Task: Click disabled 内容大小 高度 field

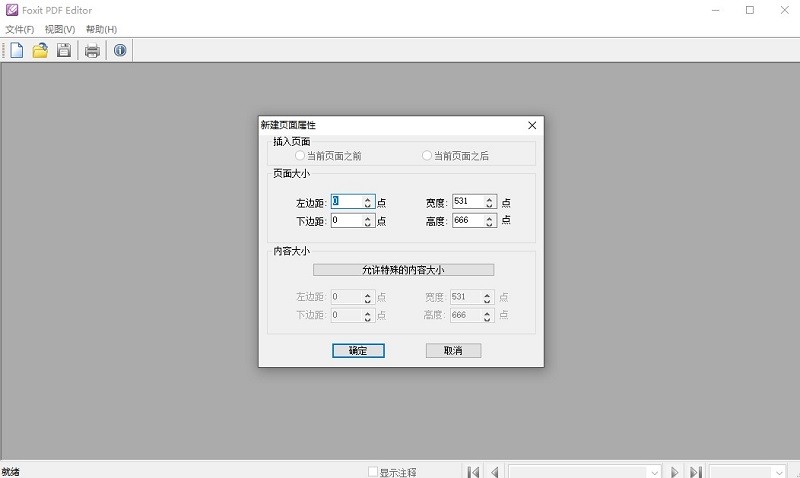Action: [466, 315]
